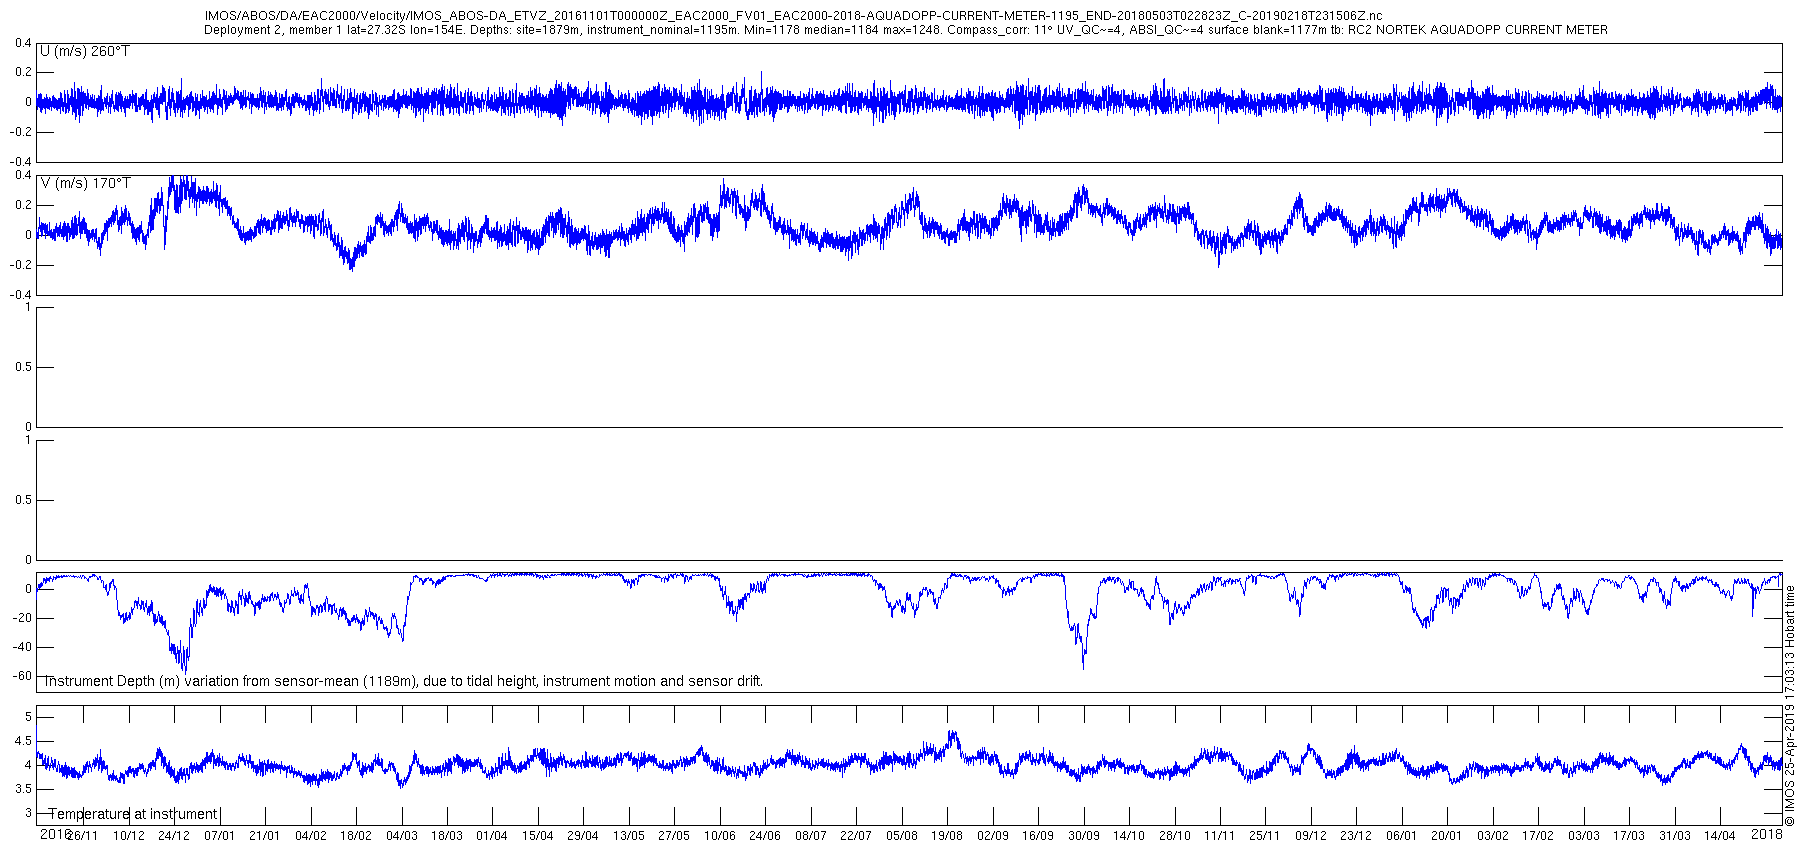The width and height of the screenshot is (1800, 850).
Task: Click the '20/01' date tick label
Action: (x=1447, y=836)
